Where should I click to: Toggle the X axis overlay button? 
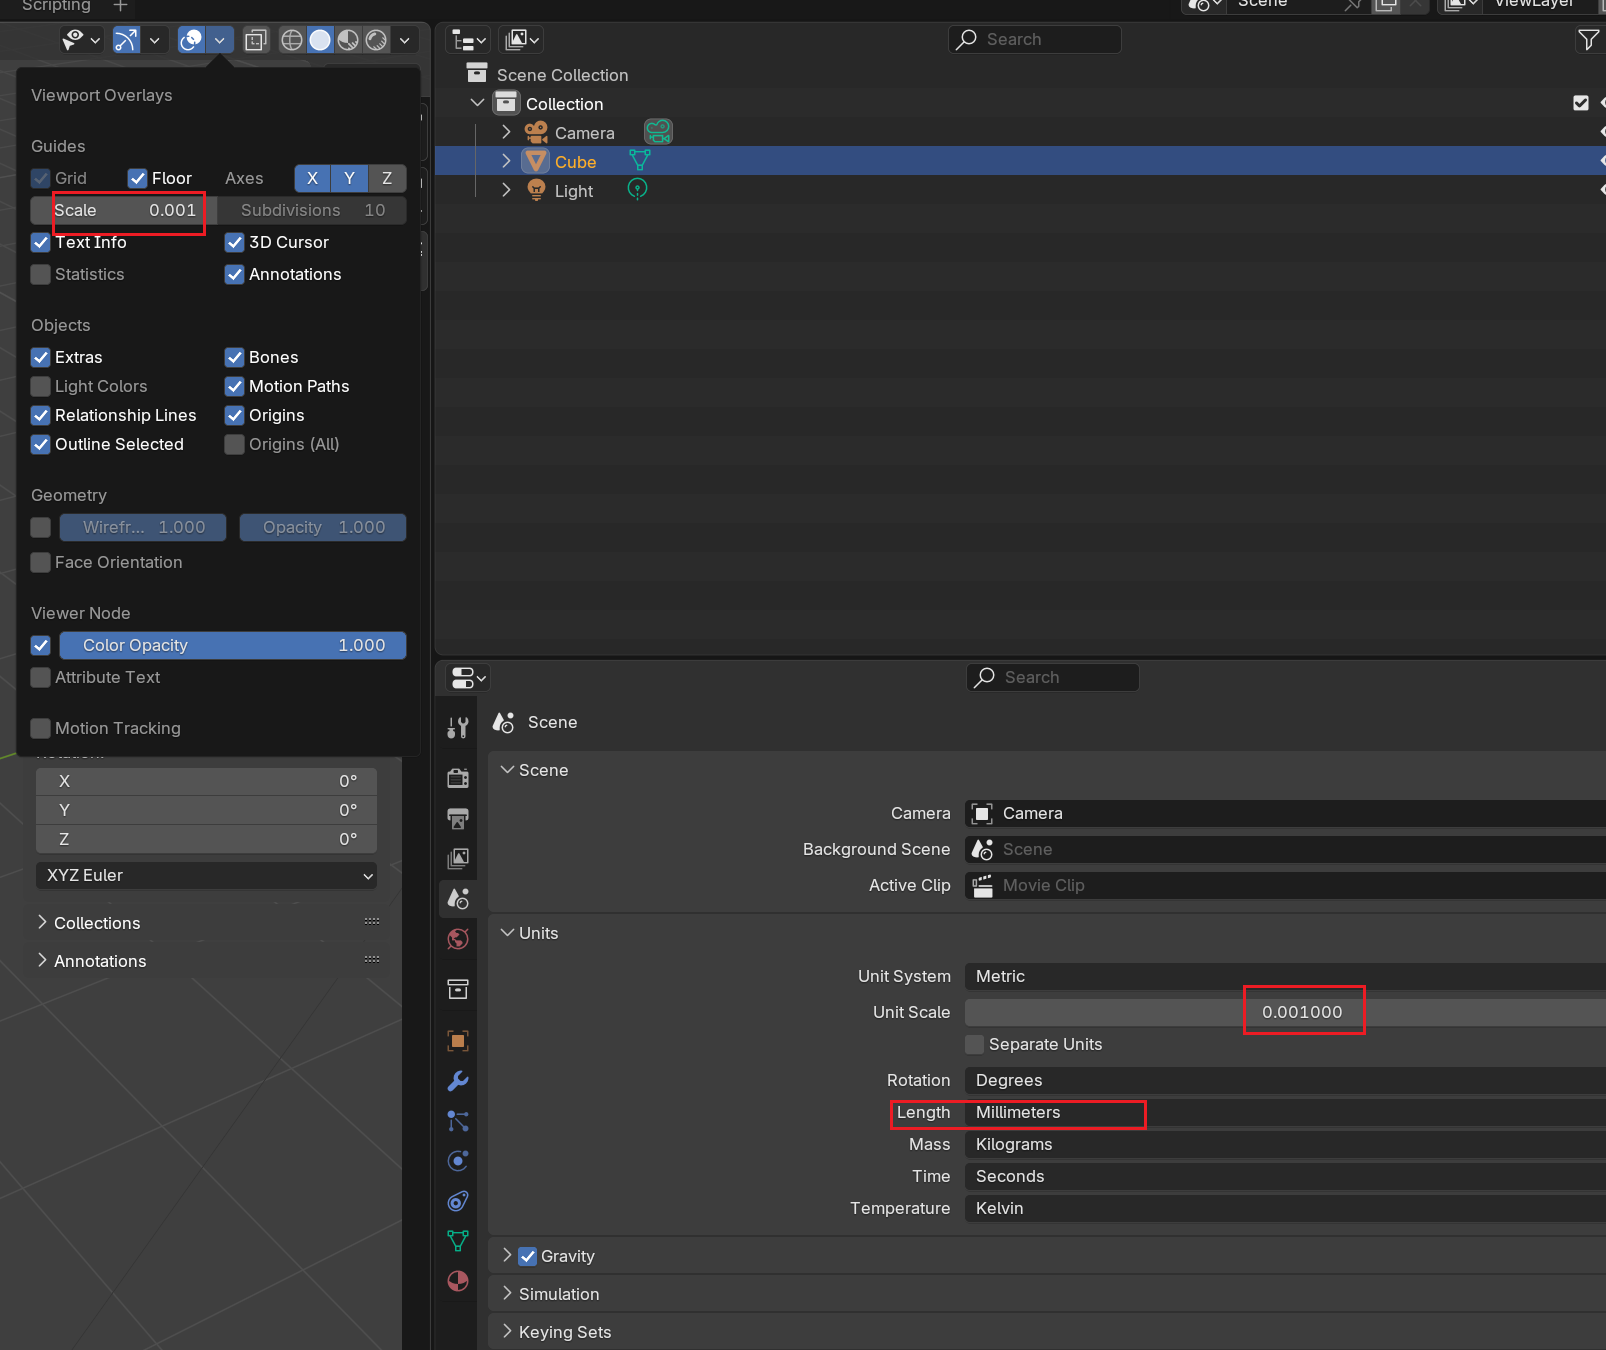pos(313,178)
